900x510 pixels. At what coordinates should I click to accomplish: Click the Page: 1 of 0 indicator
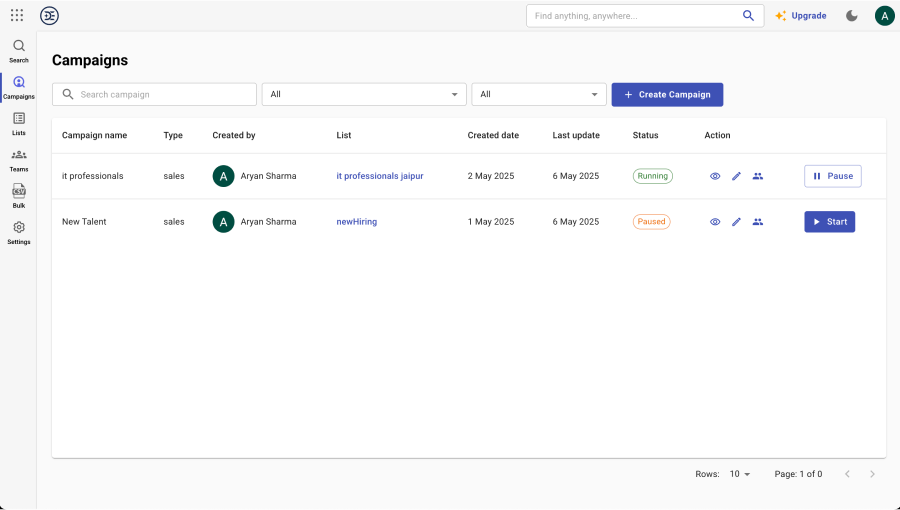(x=798, y=474)
